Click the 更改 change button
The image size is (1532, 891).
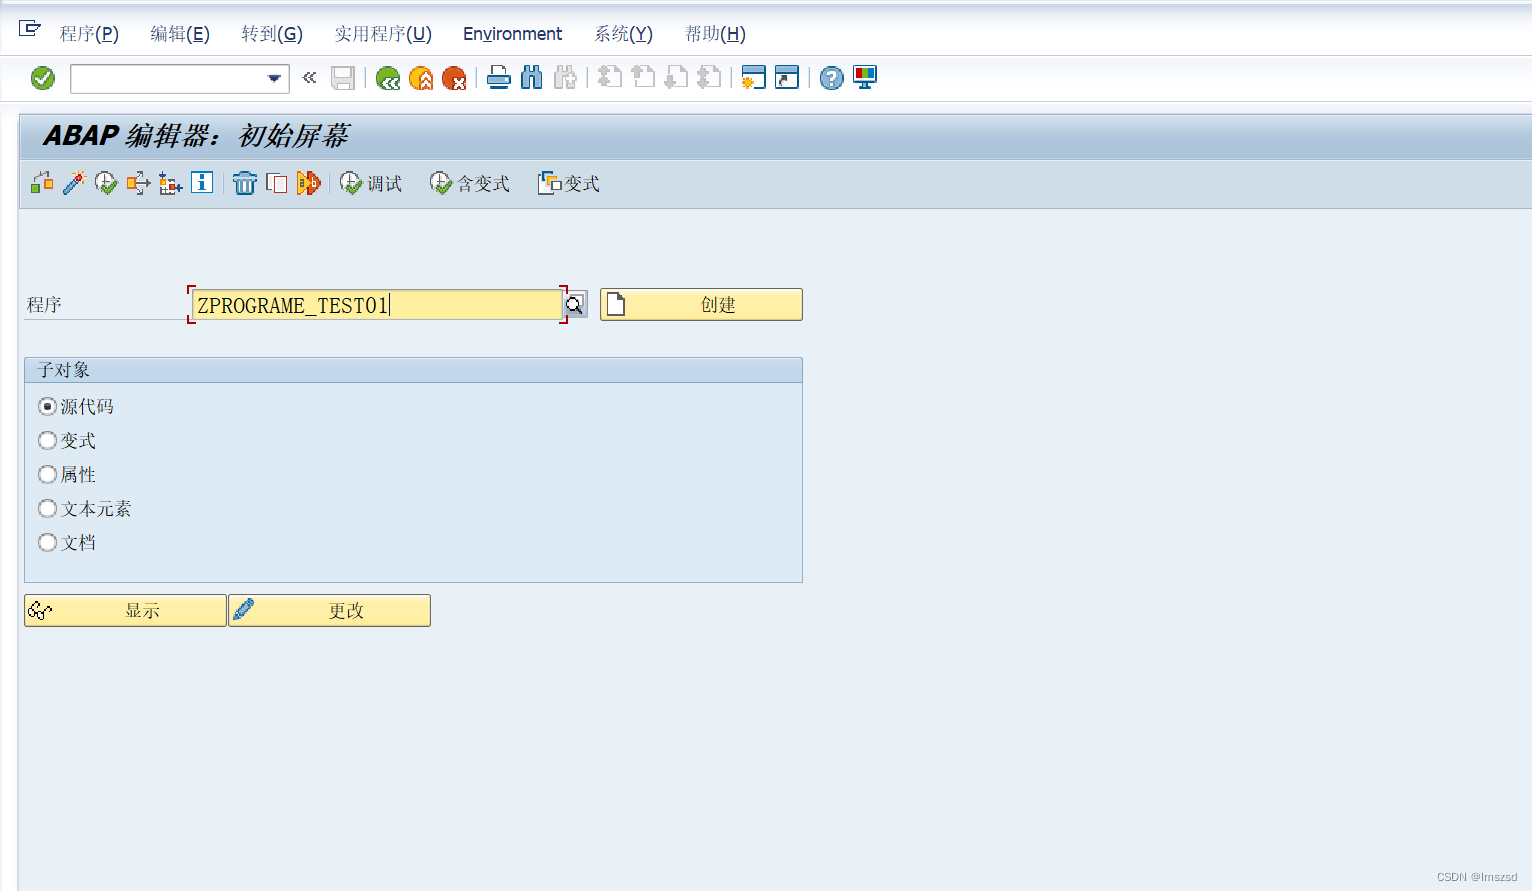tap(329, 610)
